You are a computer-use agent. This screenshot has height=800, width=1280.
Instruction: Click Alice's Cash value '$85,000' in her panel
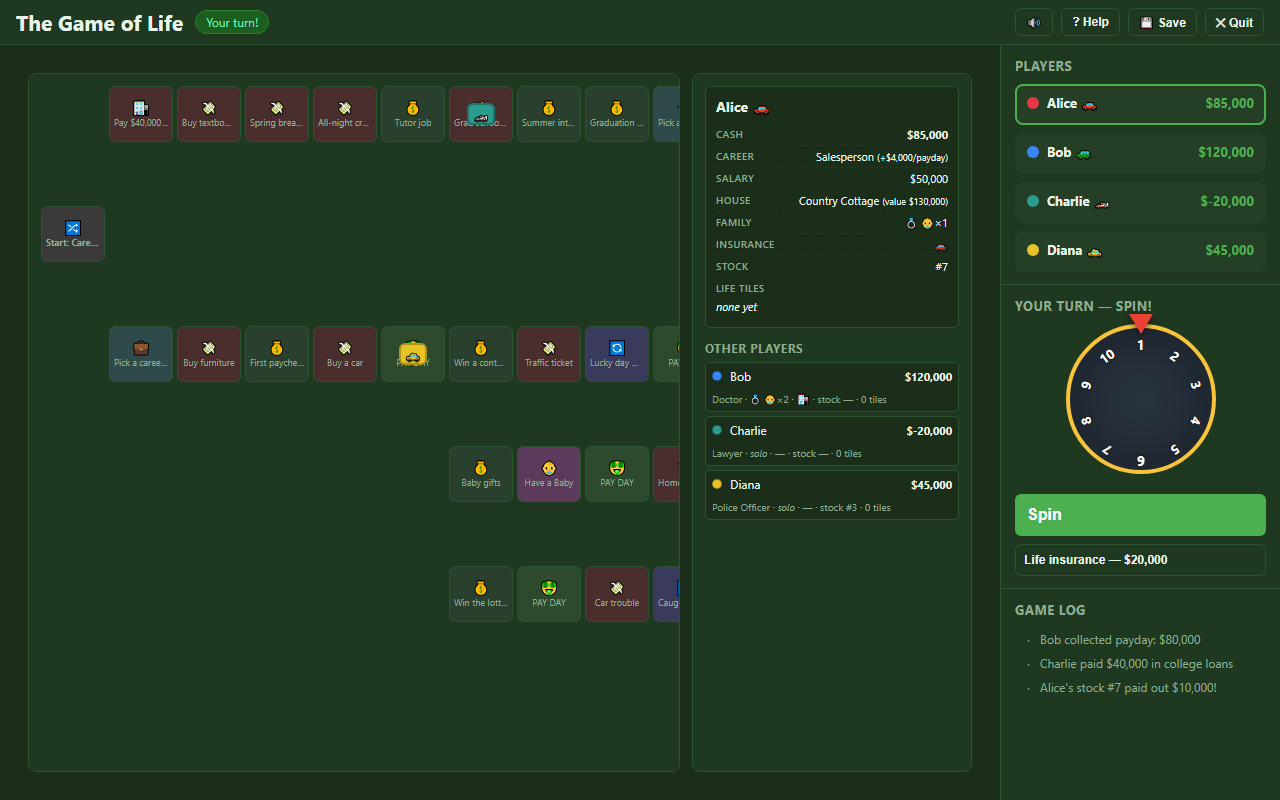928,135
